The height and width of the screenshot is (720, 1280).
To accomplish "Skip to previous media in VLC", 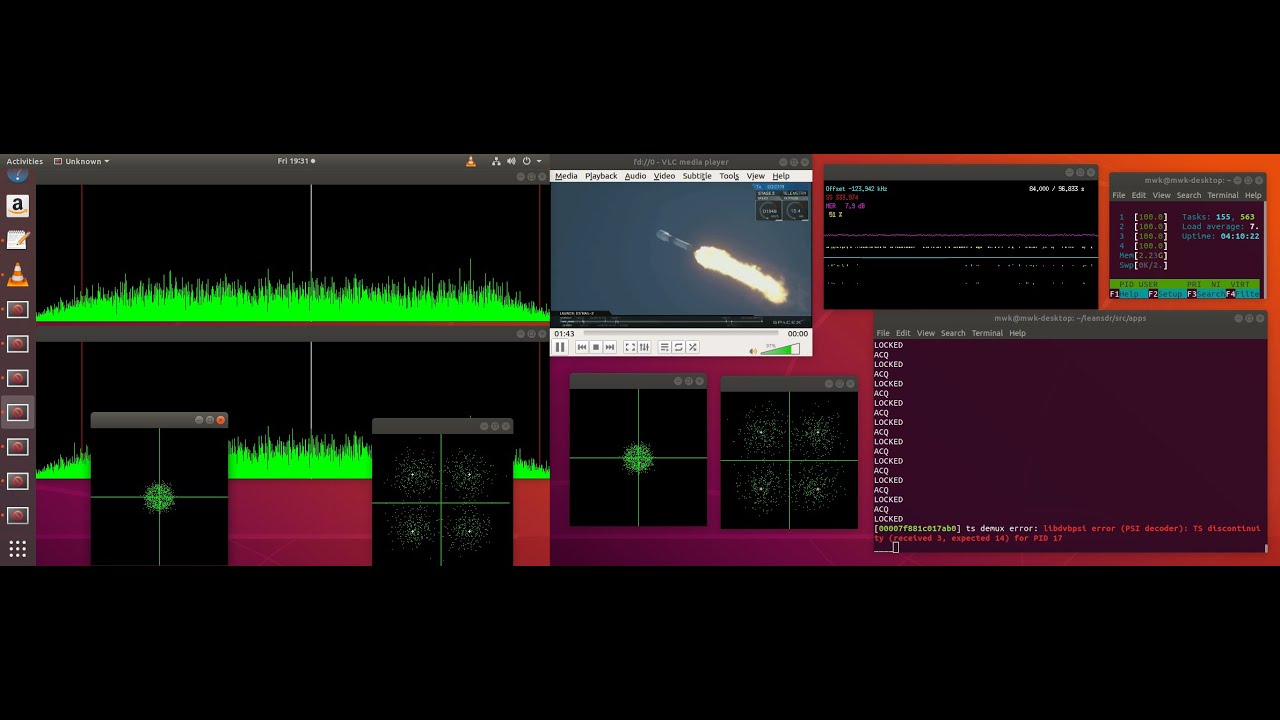I will pyautogui.click(x=582, y=347).
